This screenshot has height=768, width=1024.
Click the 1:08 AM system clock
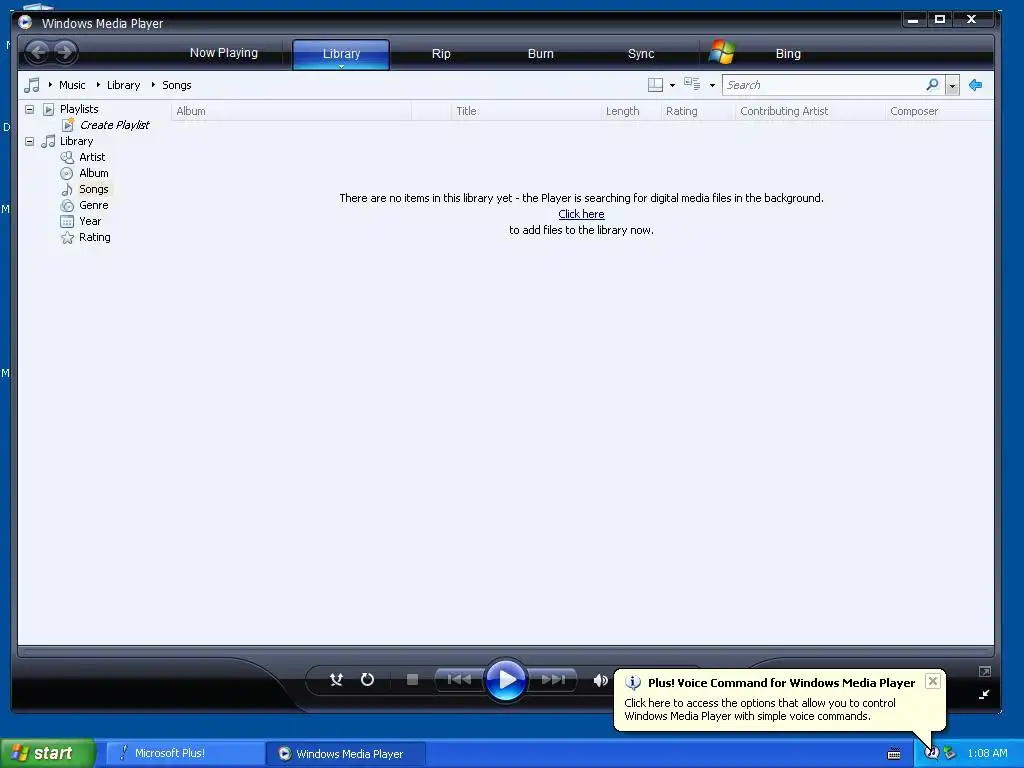[x=987, y=753]
